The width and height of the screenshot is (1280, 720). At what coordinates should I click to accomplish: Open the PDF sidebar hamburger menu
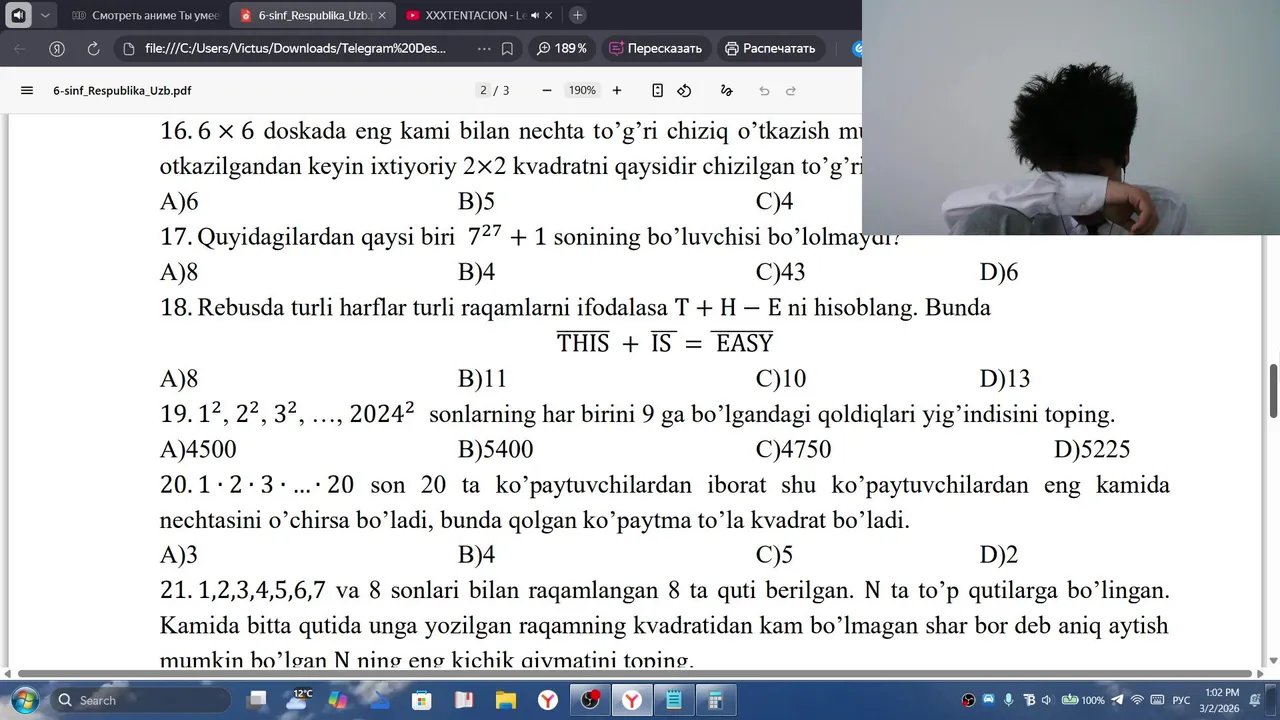27,90
